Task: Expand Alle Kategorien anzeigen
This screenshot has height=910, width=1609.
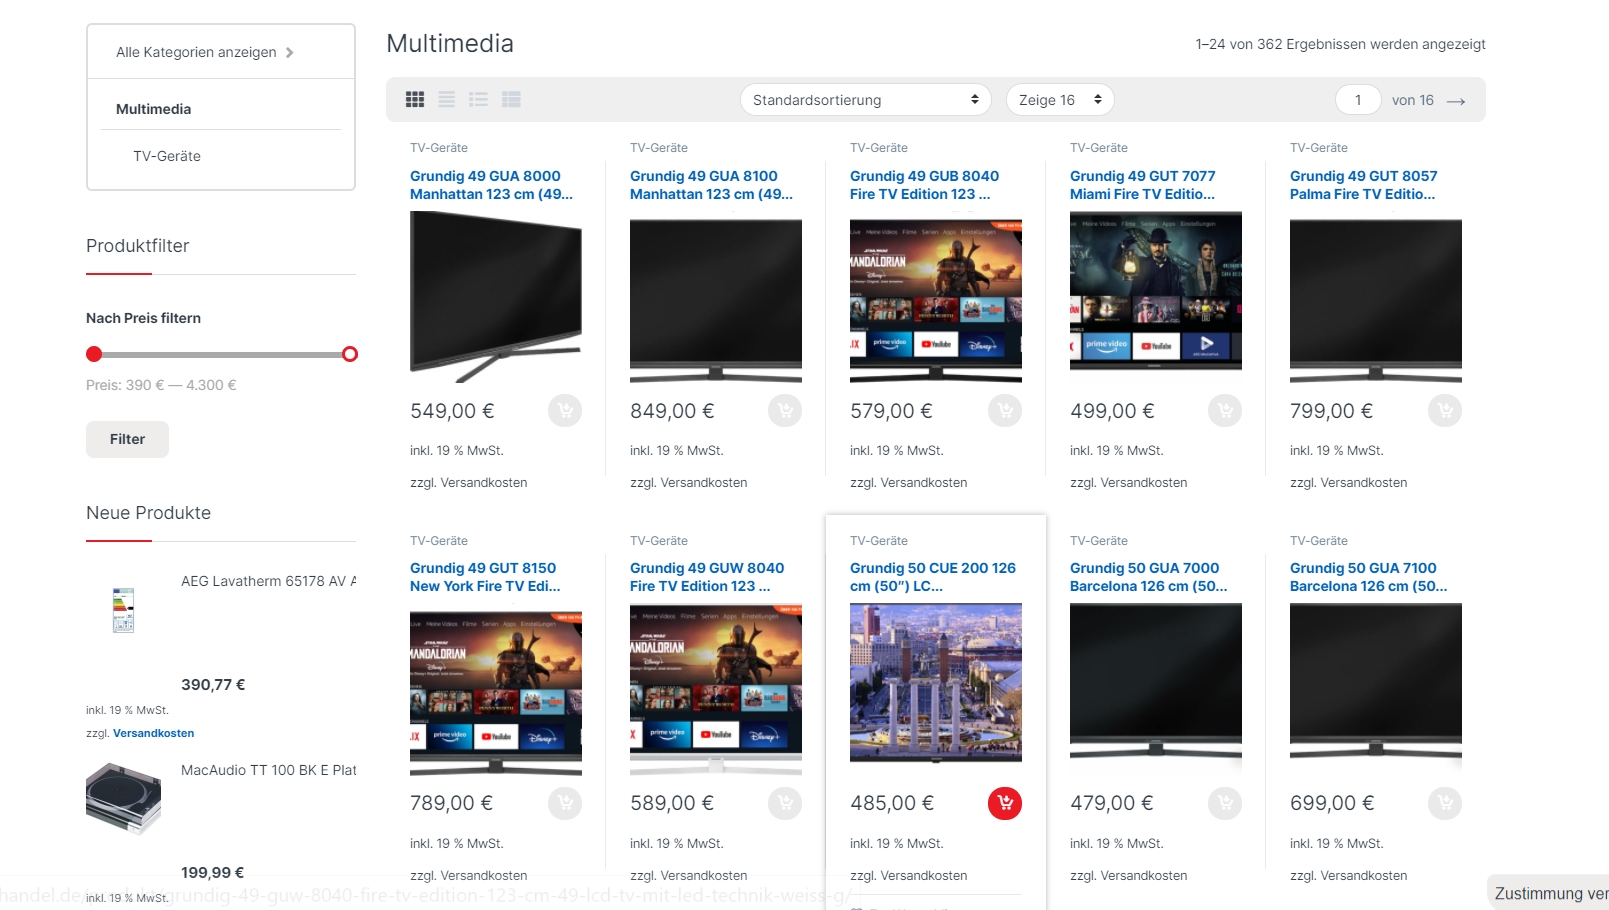Action: pos(205,52)
